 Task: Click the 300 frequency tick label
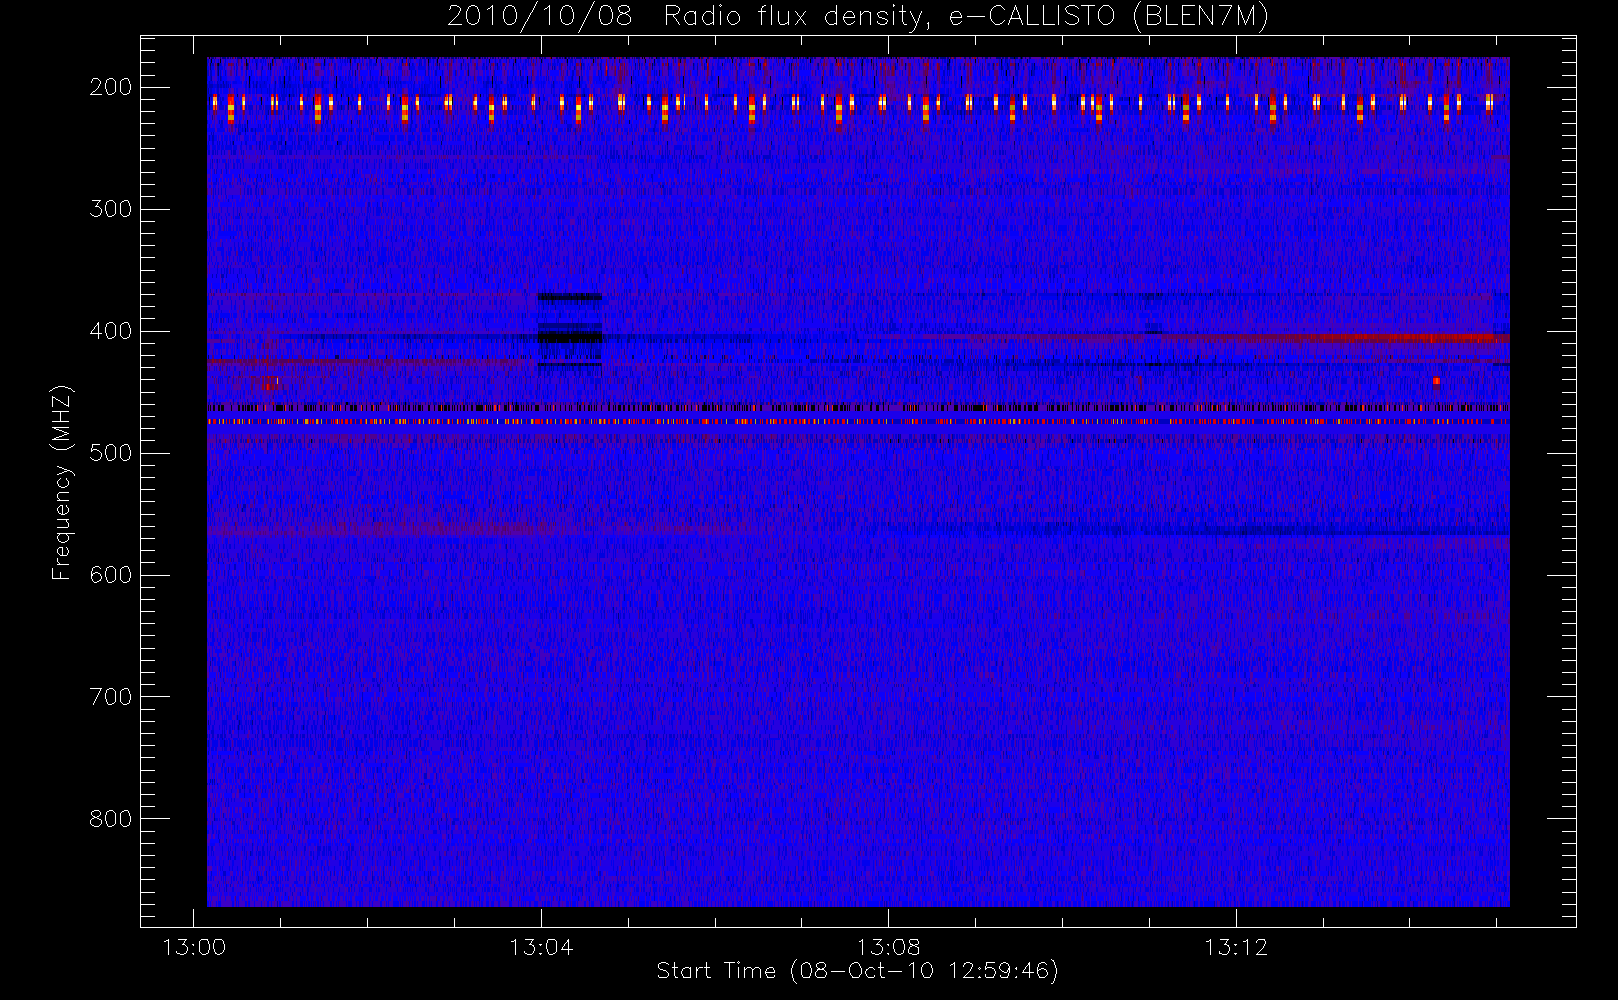[111, 209]
